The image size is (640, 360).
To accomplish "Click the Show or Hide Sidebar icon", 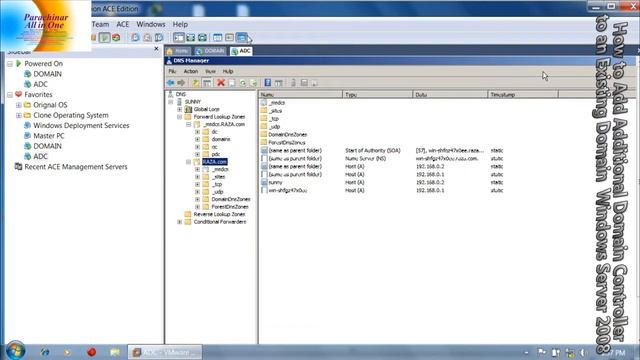I will (179, 38).
